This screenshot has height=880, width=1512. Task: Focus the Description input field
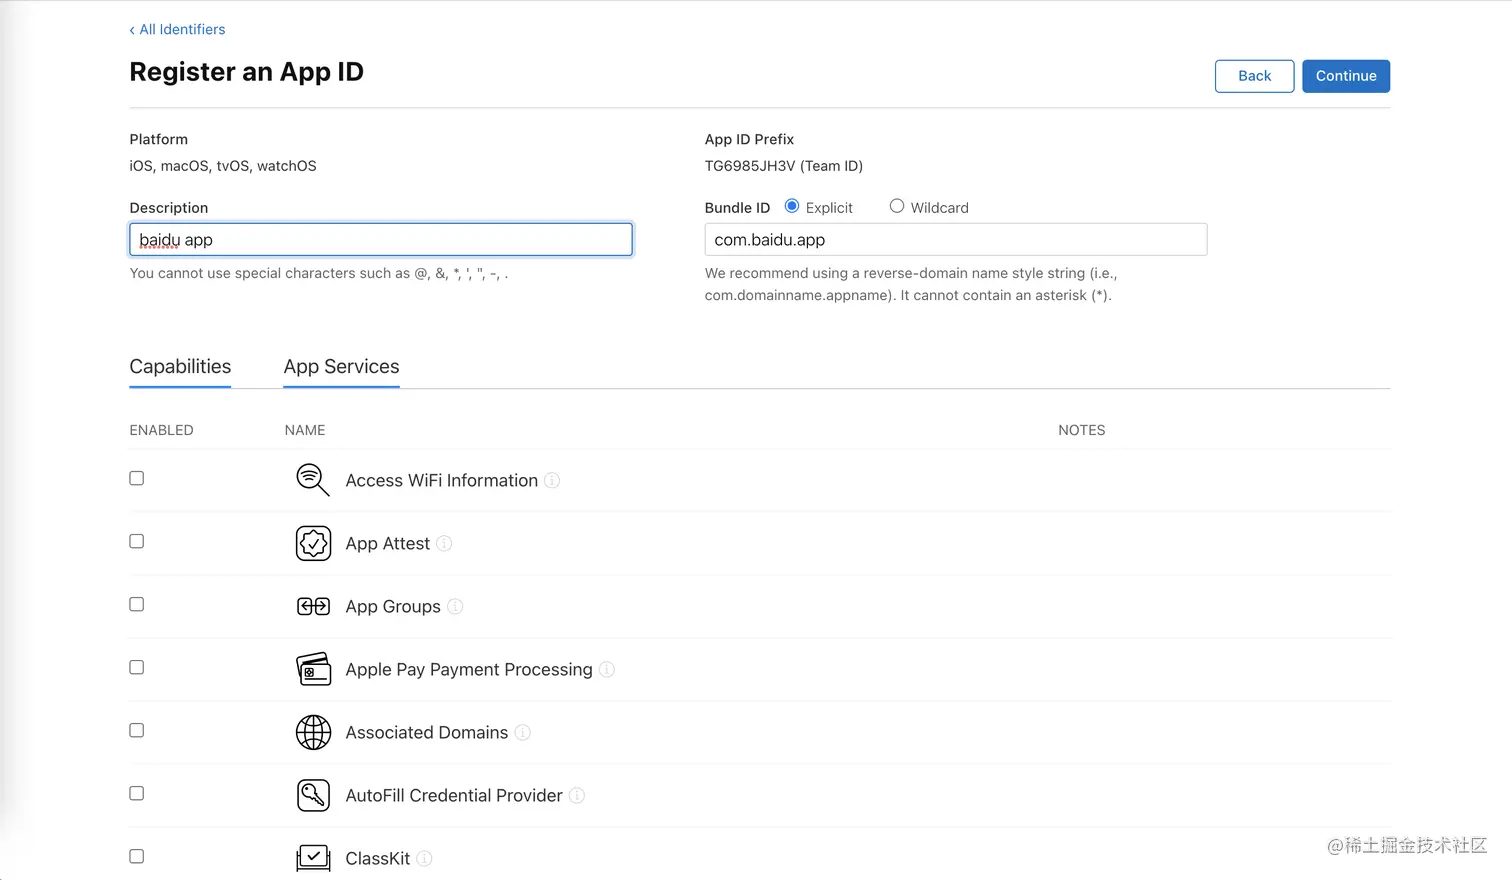381,240
